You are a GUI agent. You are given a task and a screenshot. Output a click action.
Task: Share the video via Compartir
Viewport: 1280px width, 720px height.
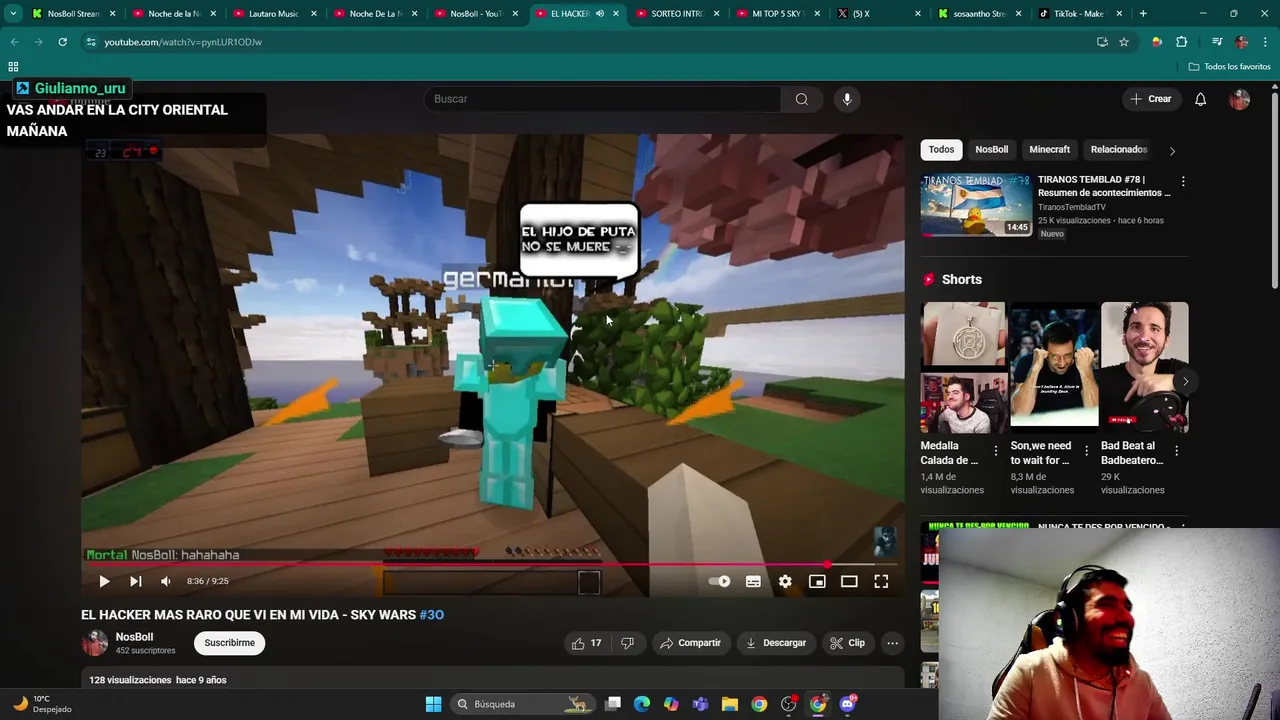690,643
